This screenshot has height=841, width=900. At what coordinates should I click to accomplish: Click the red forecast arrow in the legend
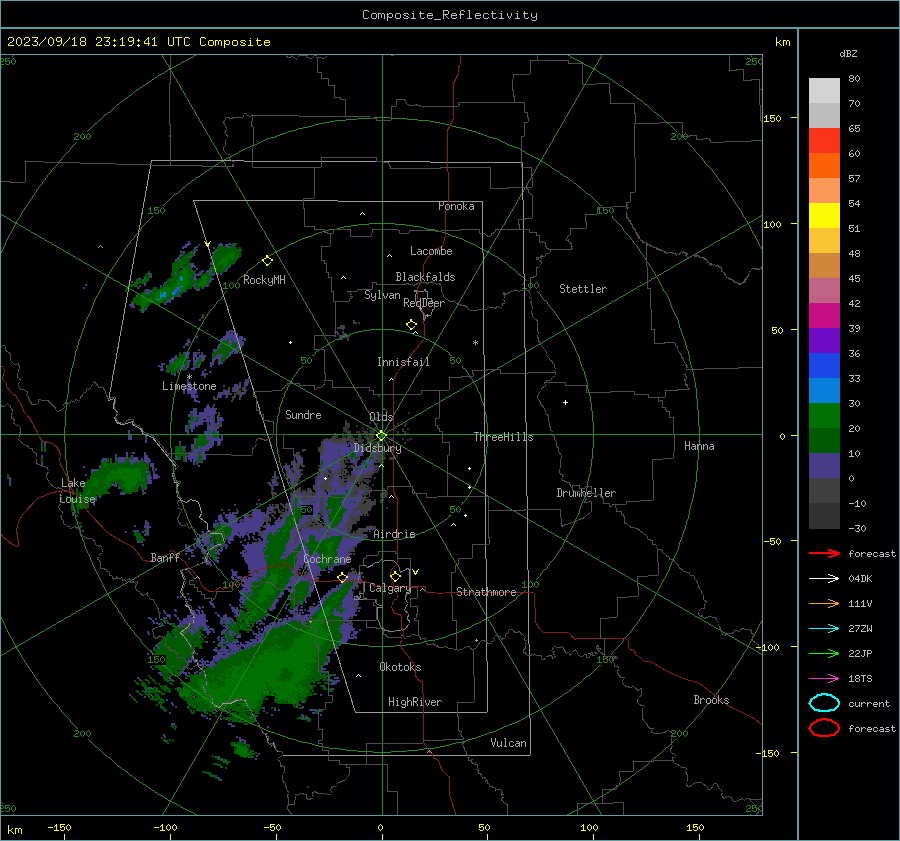coord(824,553)
